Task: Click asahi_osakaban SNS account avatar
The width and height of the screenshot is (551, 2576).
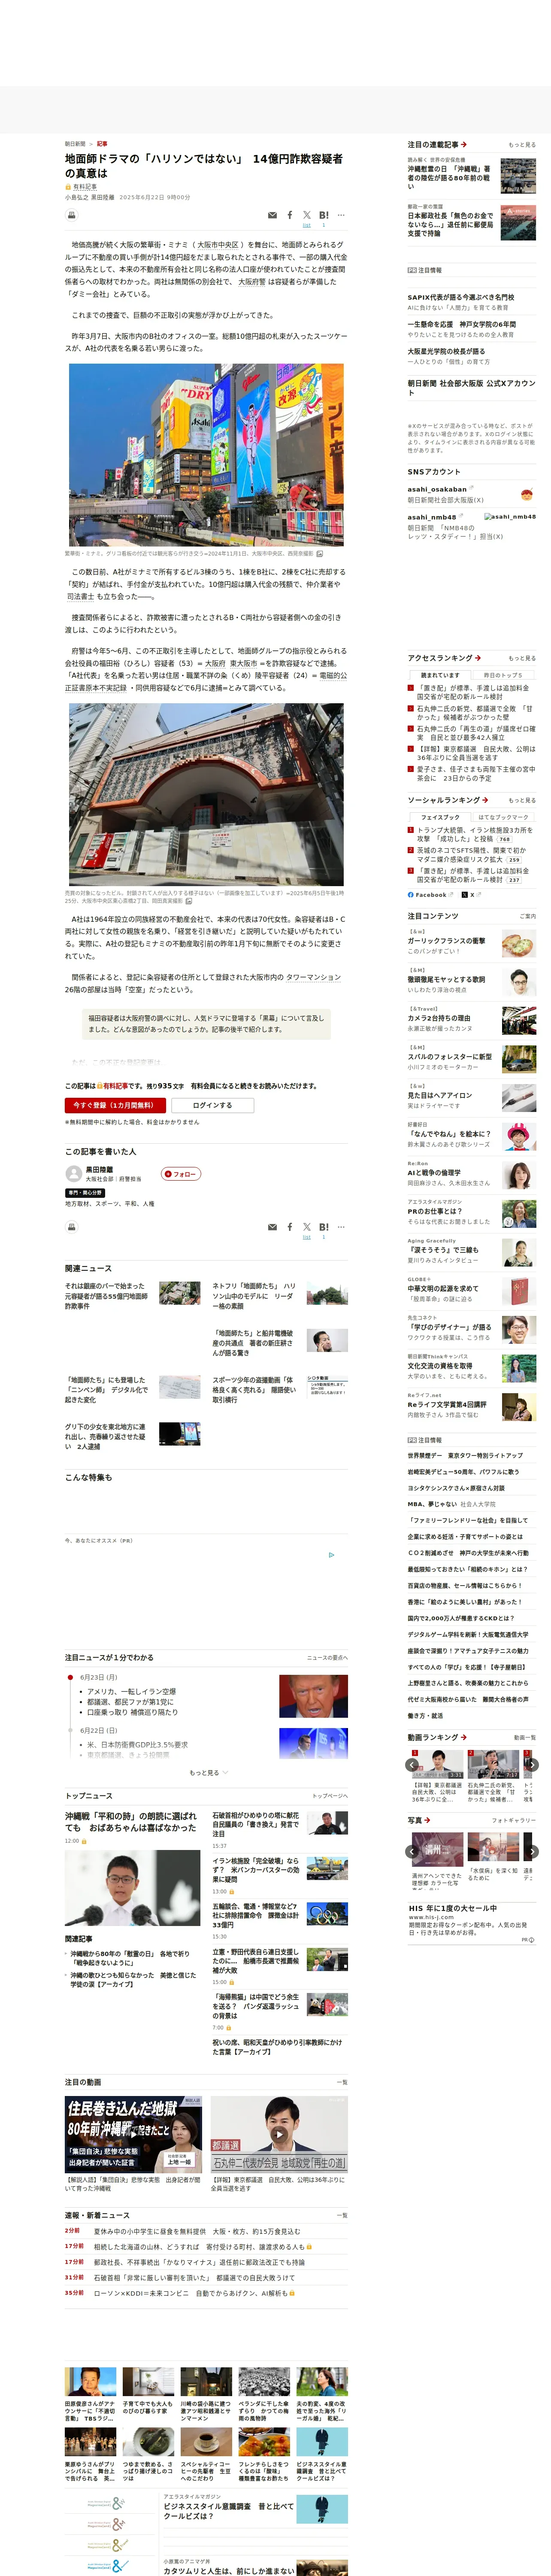Action: 526,494
